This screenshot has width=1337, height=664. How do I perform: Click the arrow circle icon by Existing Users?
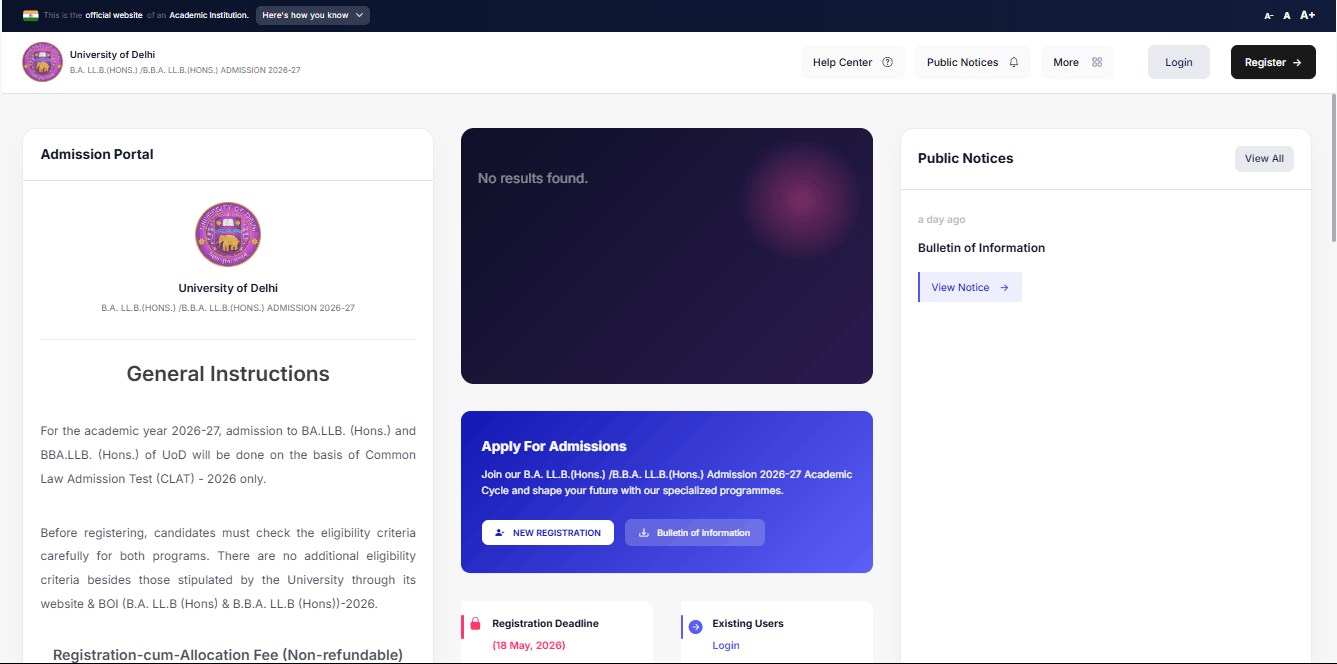(x=696, y=627)
